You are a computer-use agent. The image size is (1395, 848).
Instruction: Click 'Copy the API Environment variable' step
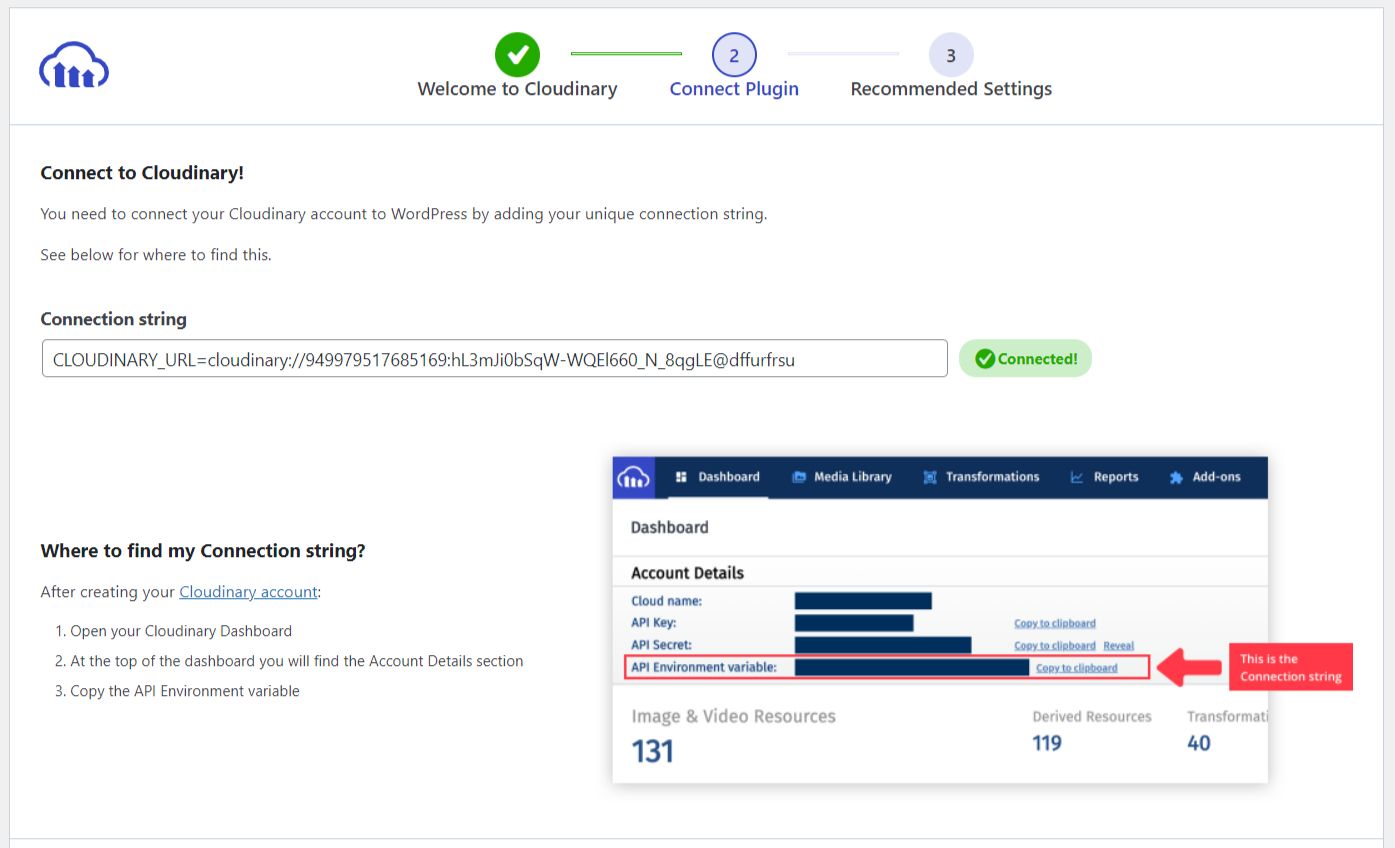[185, 691]
